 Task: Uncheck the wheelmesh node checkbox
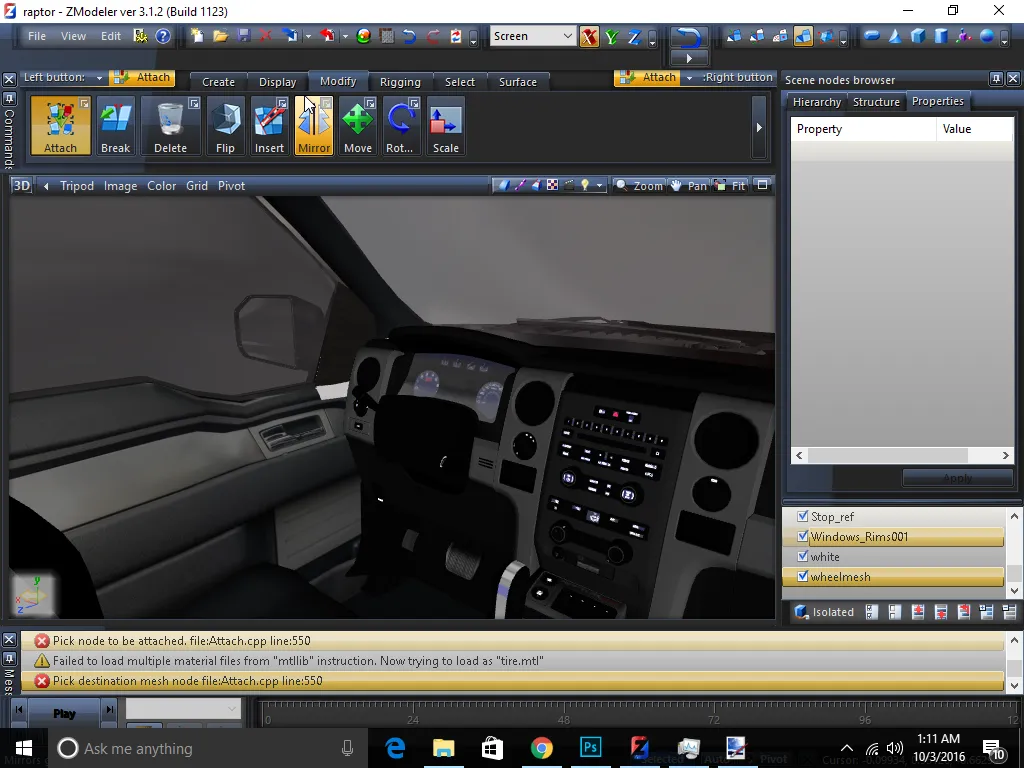tap(802, 577)
